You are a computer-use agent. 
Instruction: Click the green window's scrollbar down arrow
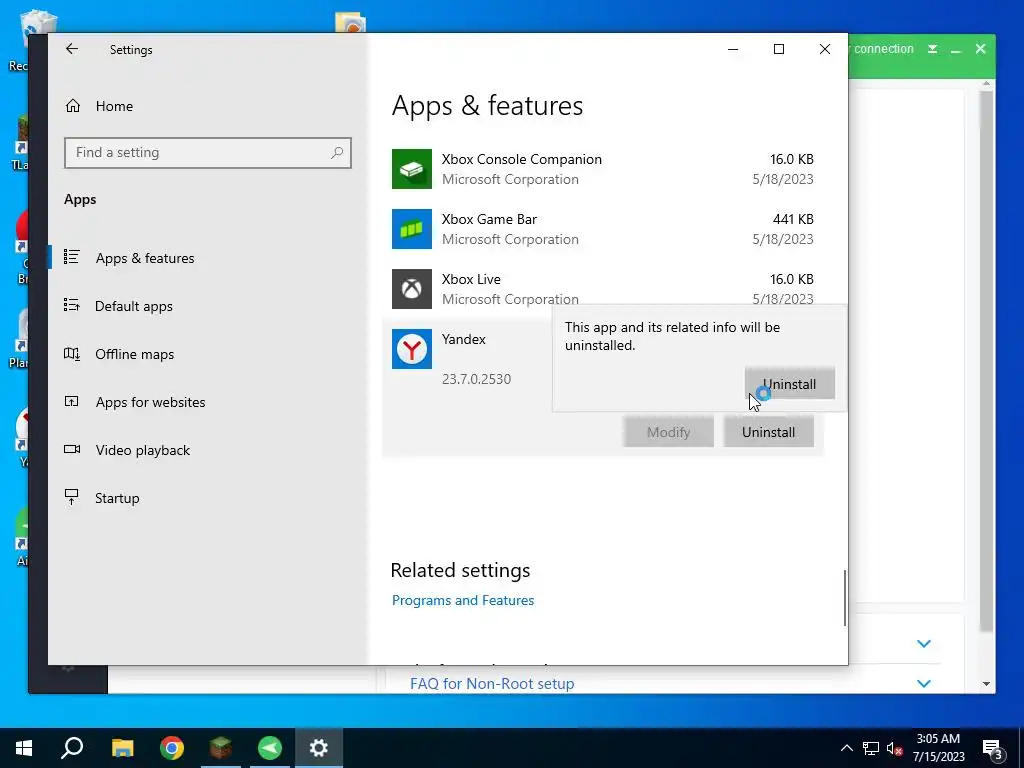[986, 684]
